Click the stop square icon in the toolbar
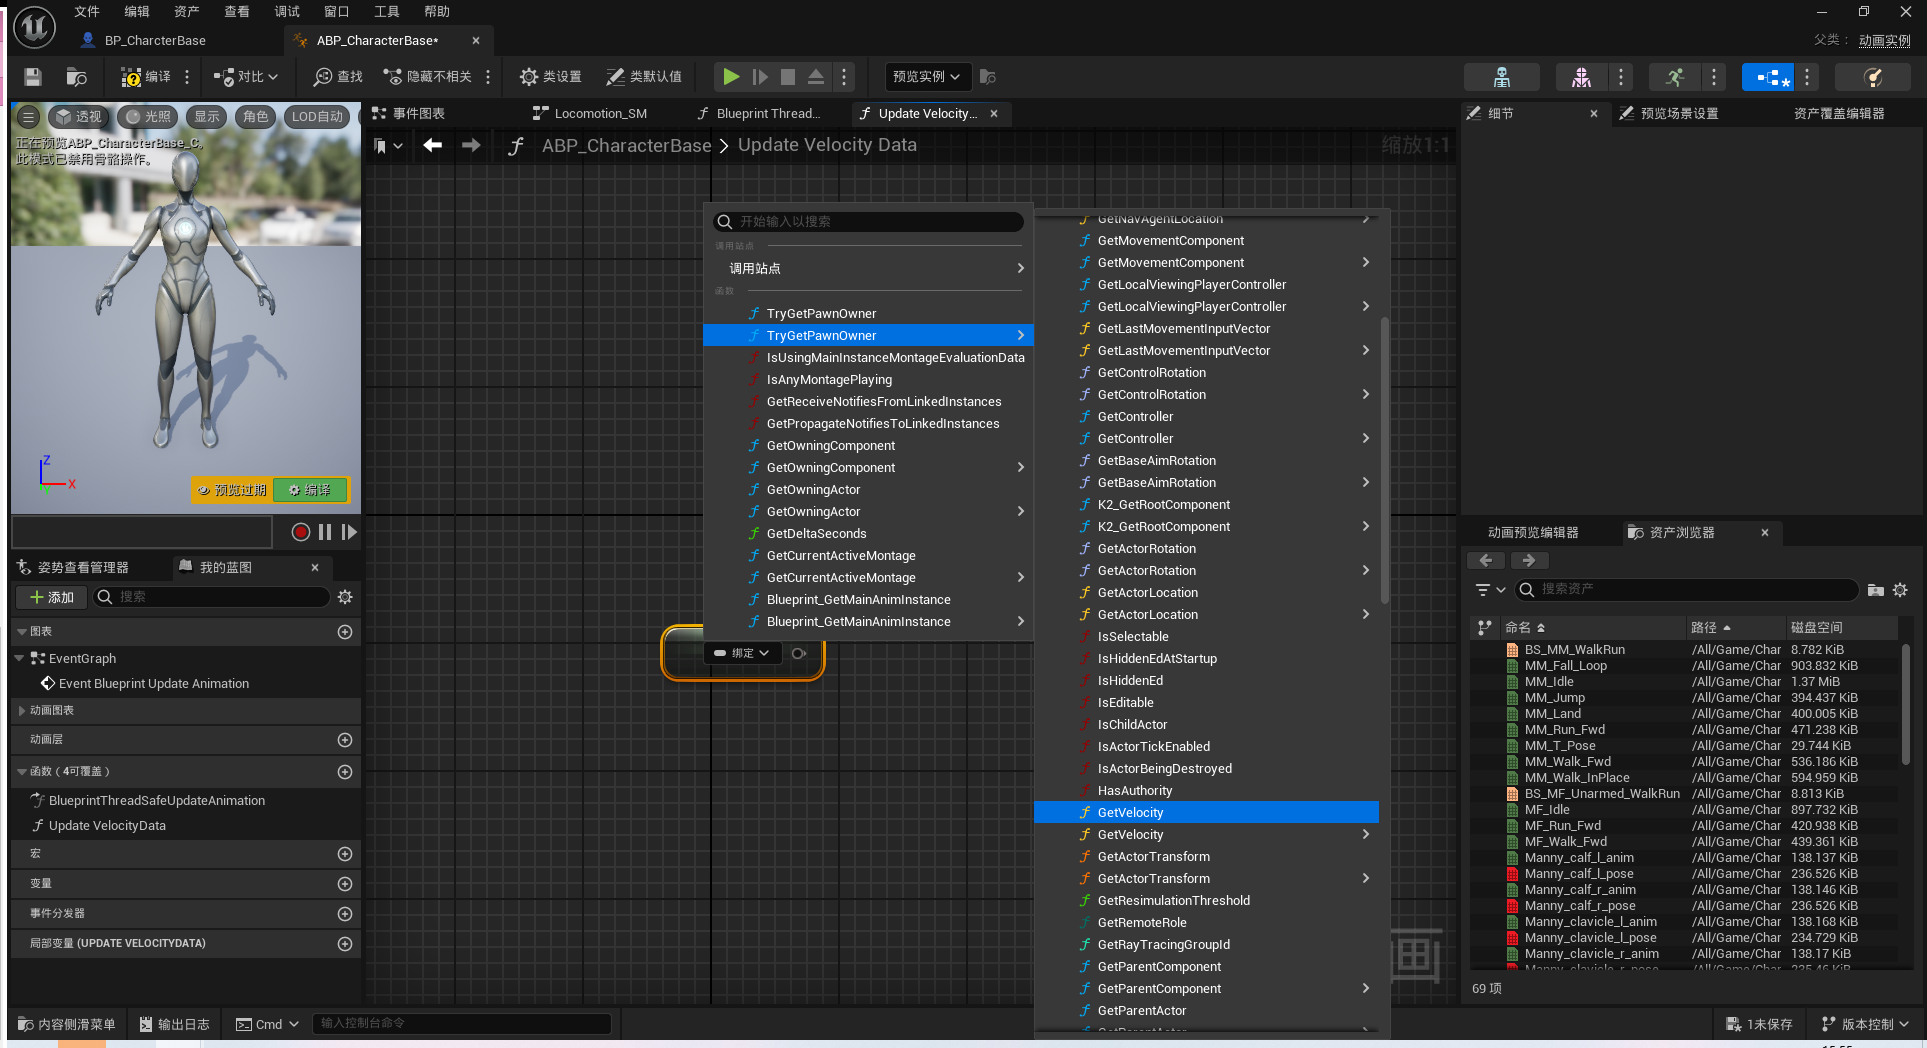Image resolution: width=1927 pixels, height=1048 pixels. pyautogui.click(x=788, y=77)
